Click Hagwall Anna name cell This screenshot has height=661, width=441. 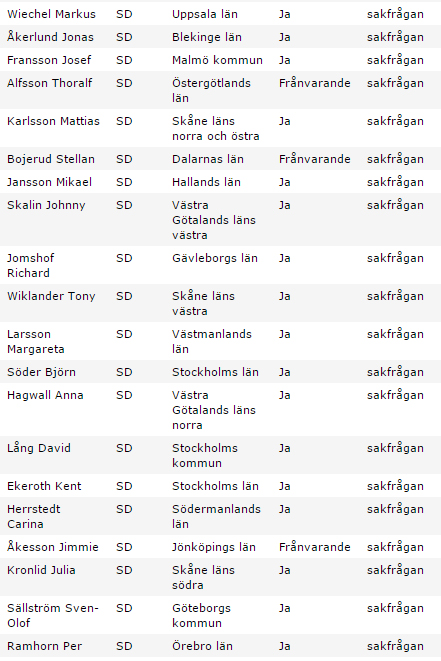tap(45, 395)
